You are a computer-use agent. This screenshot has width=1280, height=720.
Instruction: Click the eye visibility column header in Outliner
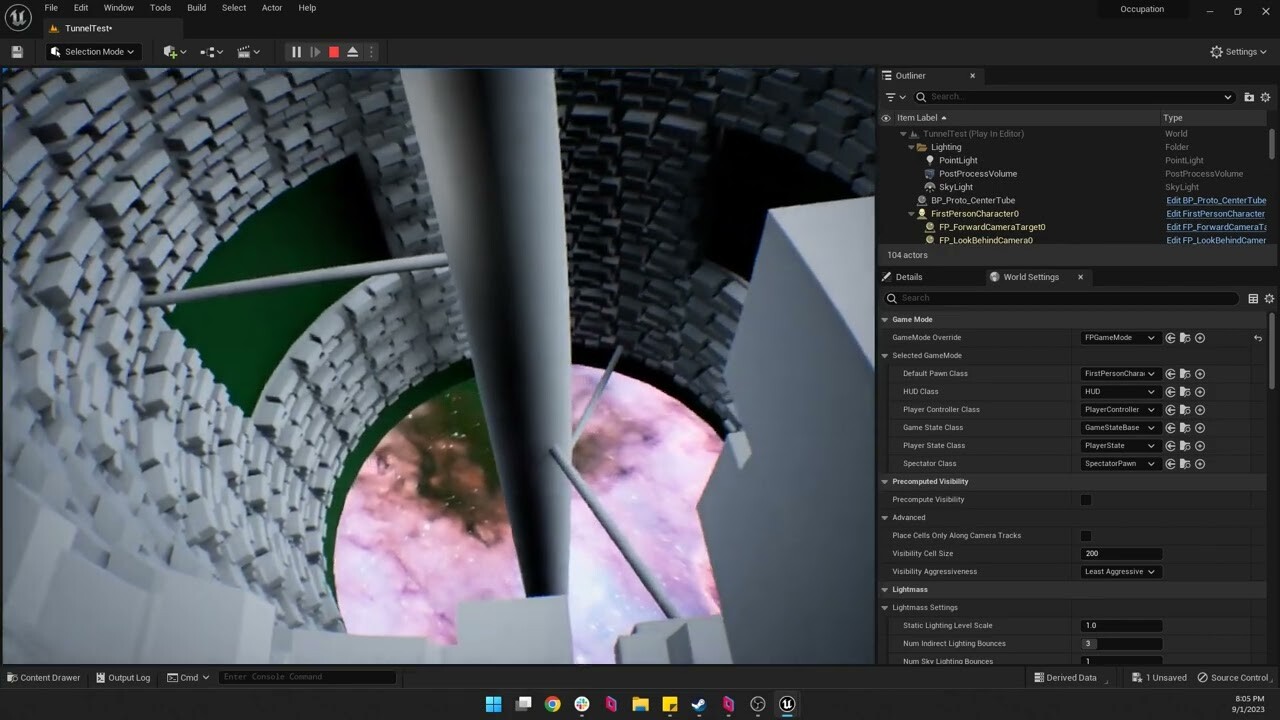[885, 117]
